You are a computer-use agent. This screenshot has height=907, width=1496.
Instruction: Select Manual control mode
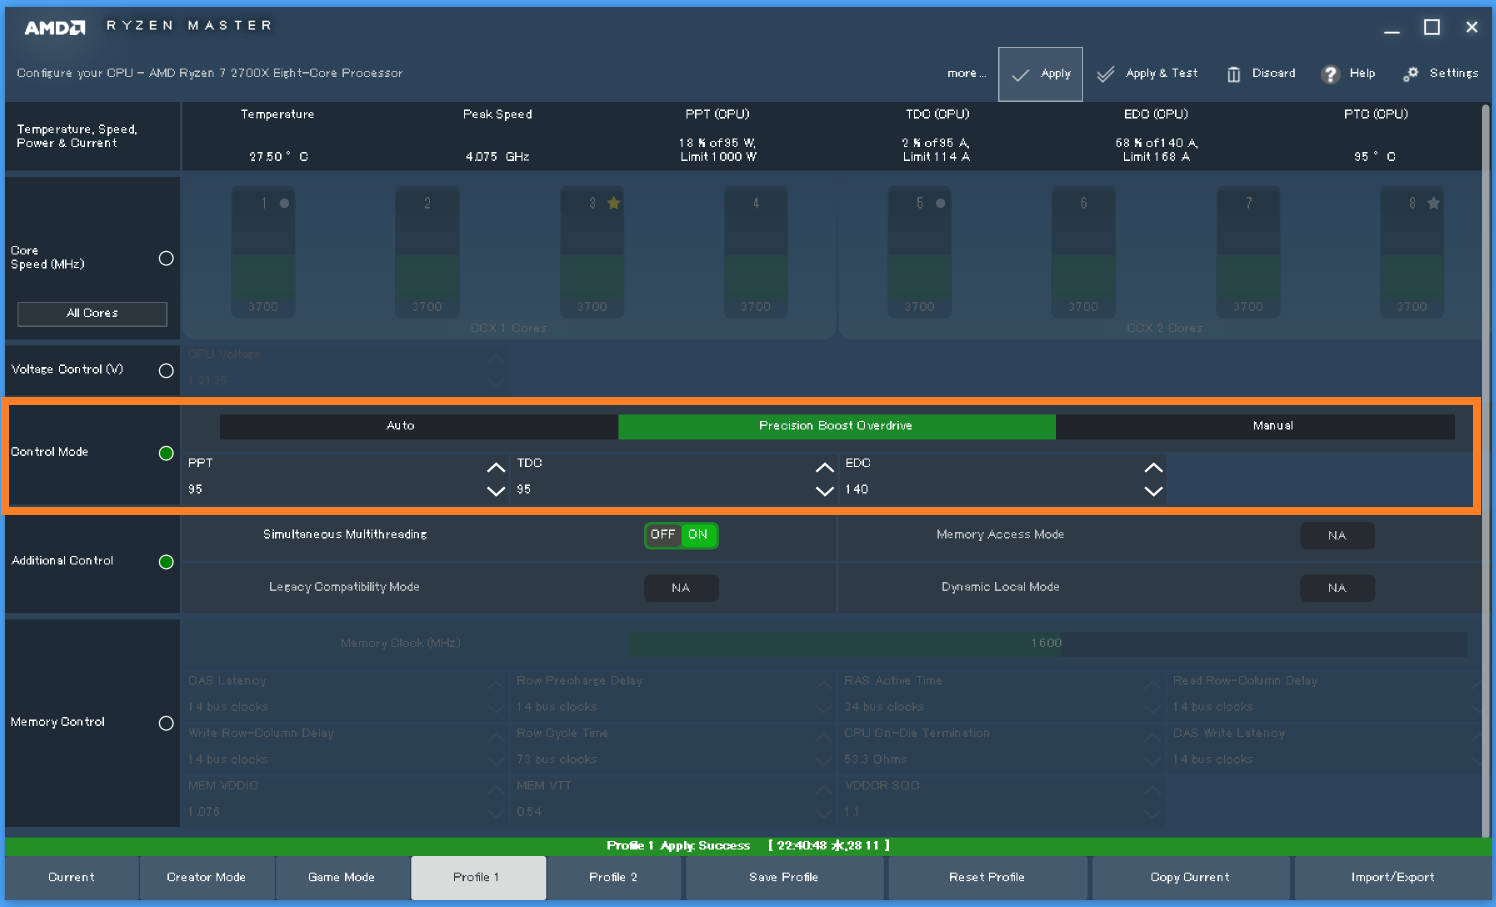click(x=1256, y=426)
